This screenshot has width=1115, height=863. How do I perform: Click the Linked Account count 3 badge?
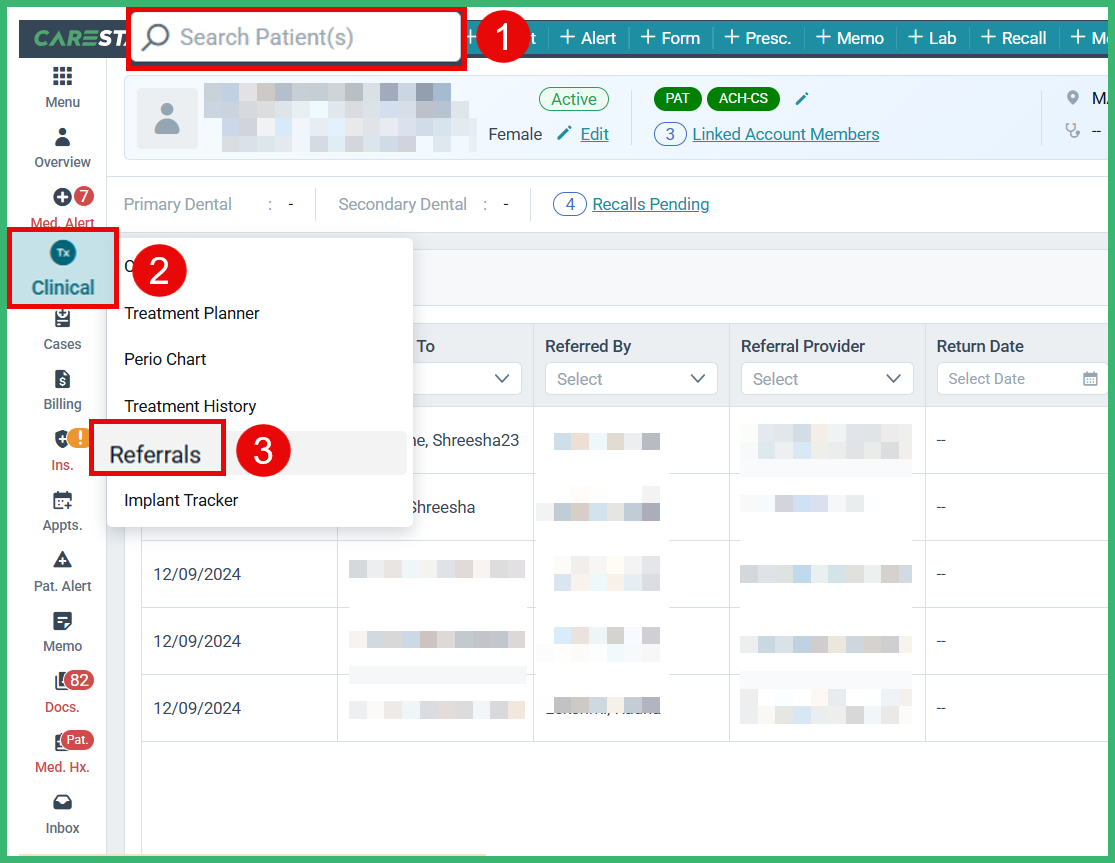click(x=670, y=134)
